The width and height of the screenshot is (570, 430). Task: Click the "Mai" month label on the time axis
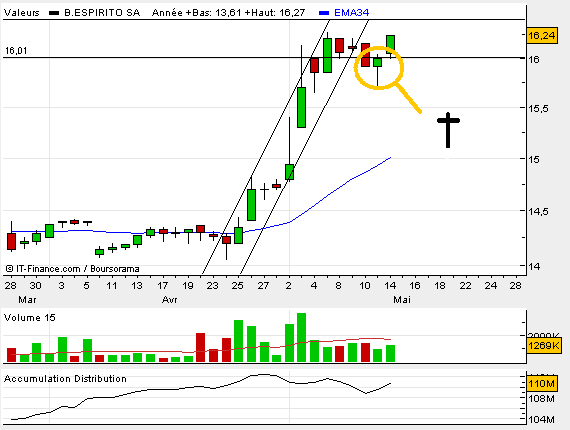pyautogui.click(x=402, y=300)
